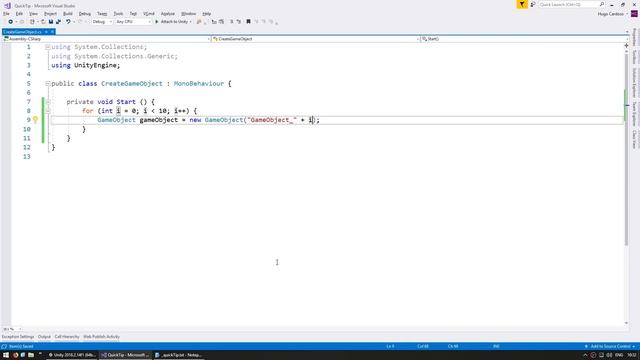Click the Quick Launch search magnifier

point(602,4)
